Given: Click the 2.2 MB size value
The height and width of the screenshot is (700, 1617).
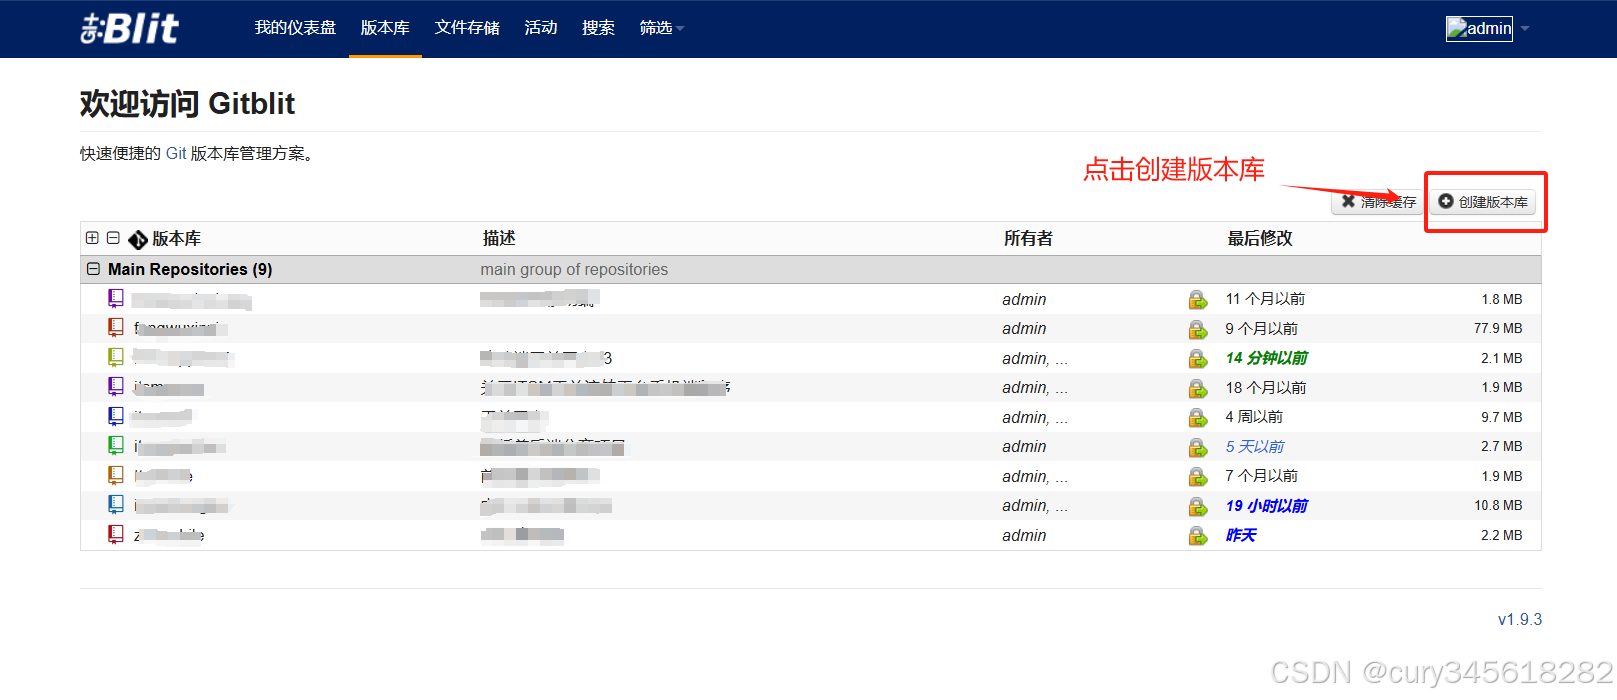Looking at the screenshot, I should tap(1502, 535).
